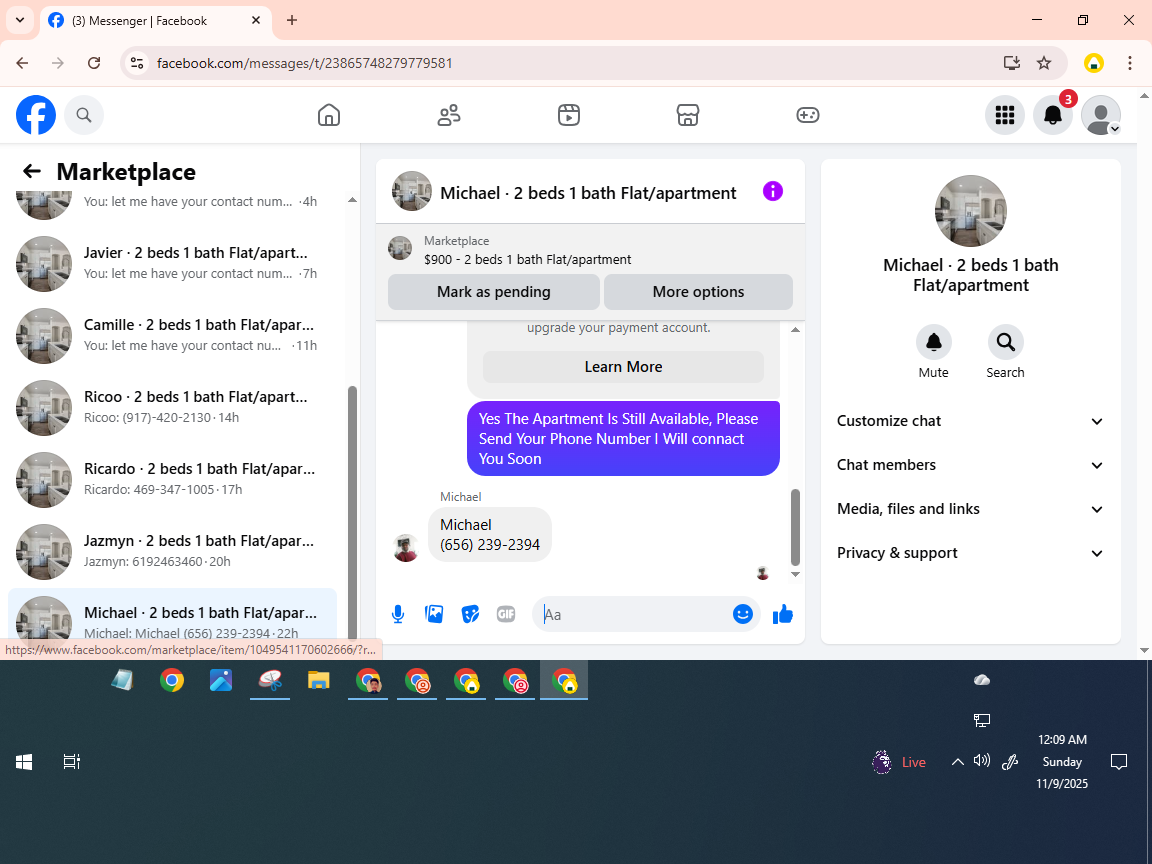Viewport: 1152px width, 864px height.
Task: Open the $900 listing link in chat header
Action: 528,259
